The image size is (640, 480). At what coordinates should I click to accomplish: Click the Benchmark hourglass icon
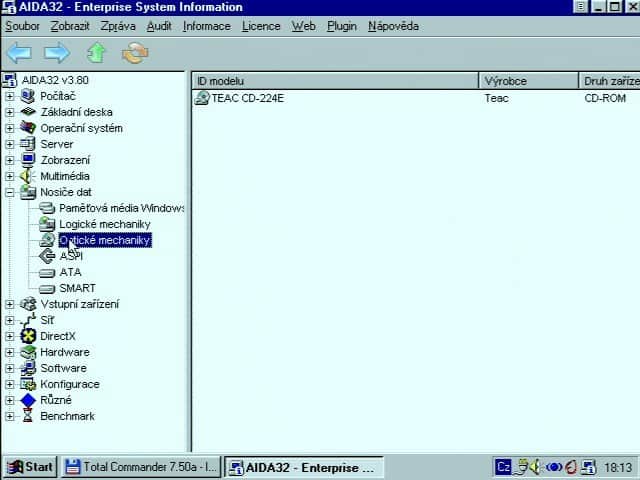pyautogui.click(x=28, y=416)
